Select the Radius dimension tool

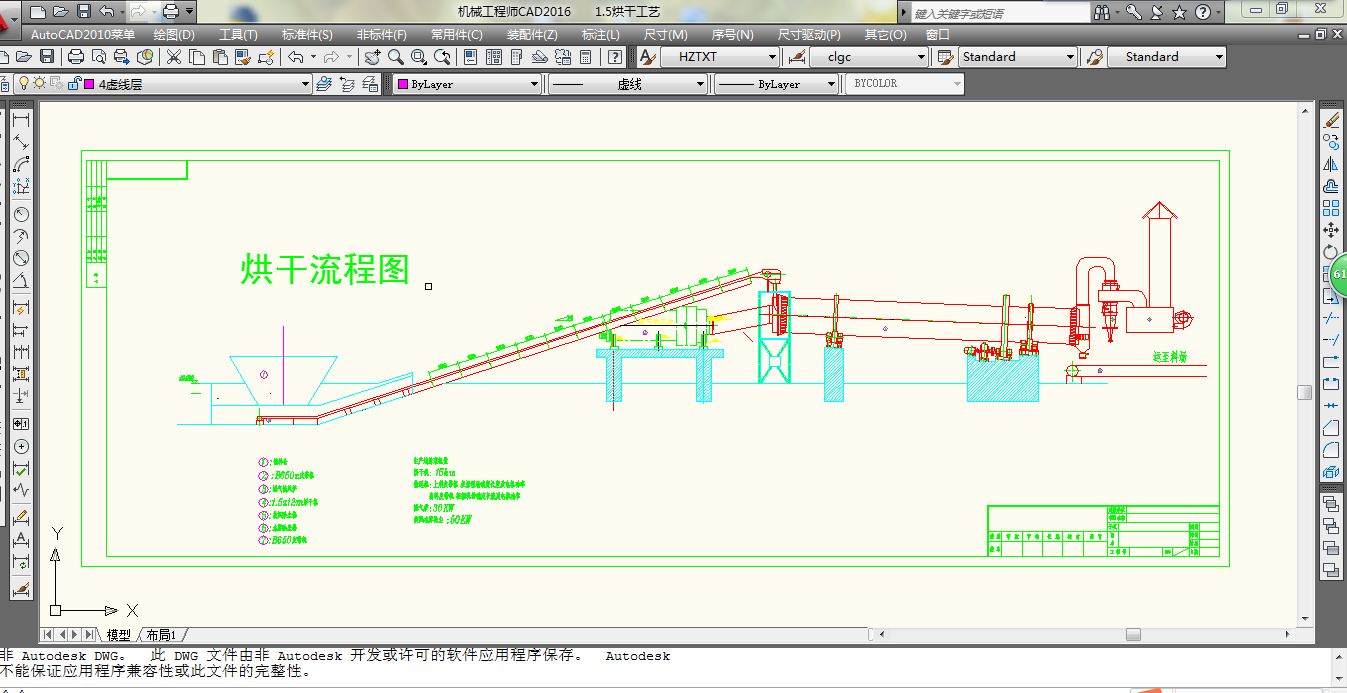tap(21, 214)
